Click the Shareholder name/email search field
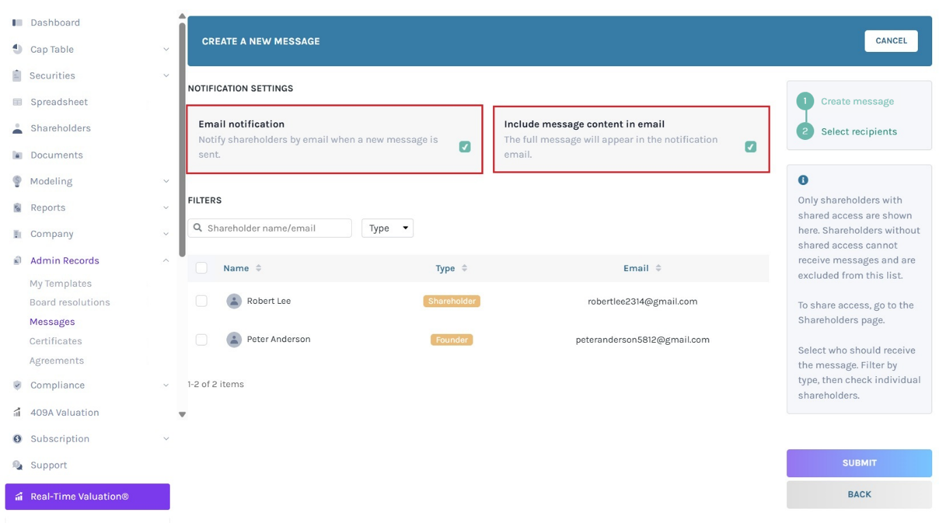The width and height of the screenshot is (939, 523). [269, 228]
